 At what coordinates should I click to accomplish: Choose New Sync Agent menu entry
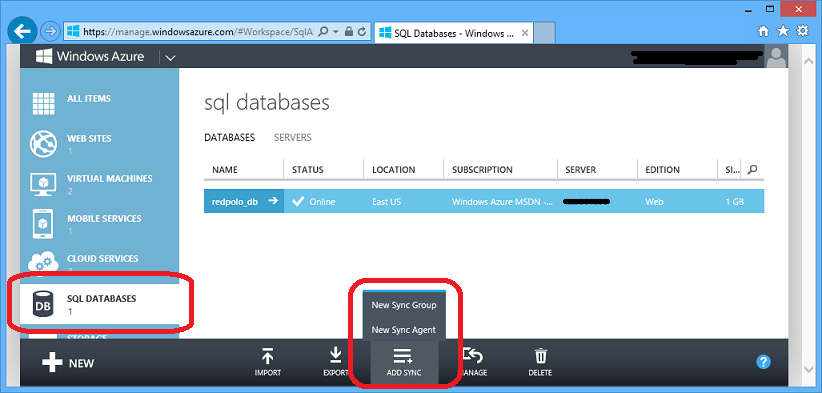point(404,330)
